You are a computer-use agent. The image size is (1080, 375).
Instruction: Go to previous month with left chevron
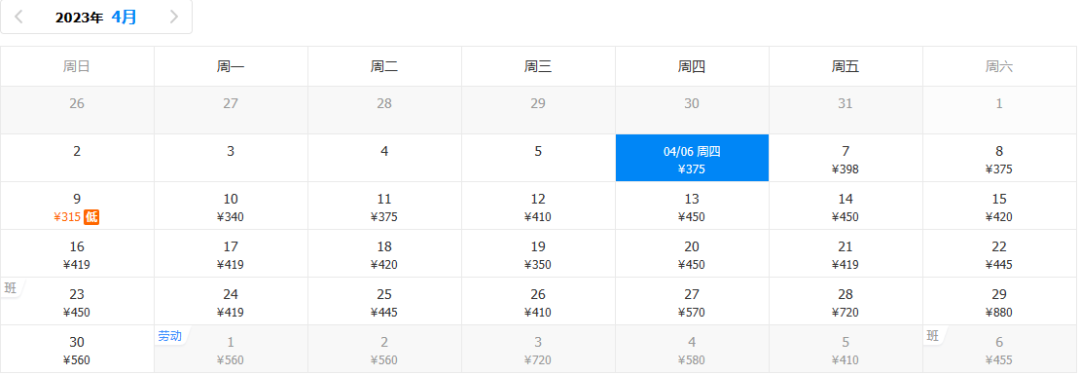(19, 17)
